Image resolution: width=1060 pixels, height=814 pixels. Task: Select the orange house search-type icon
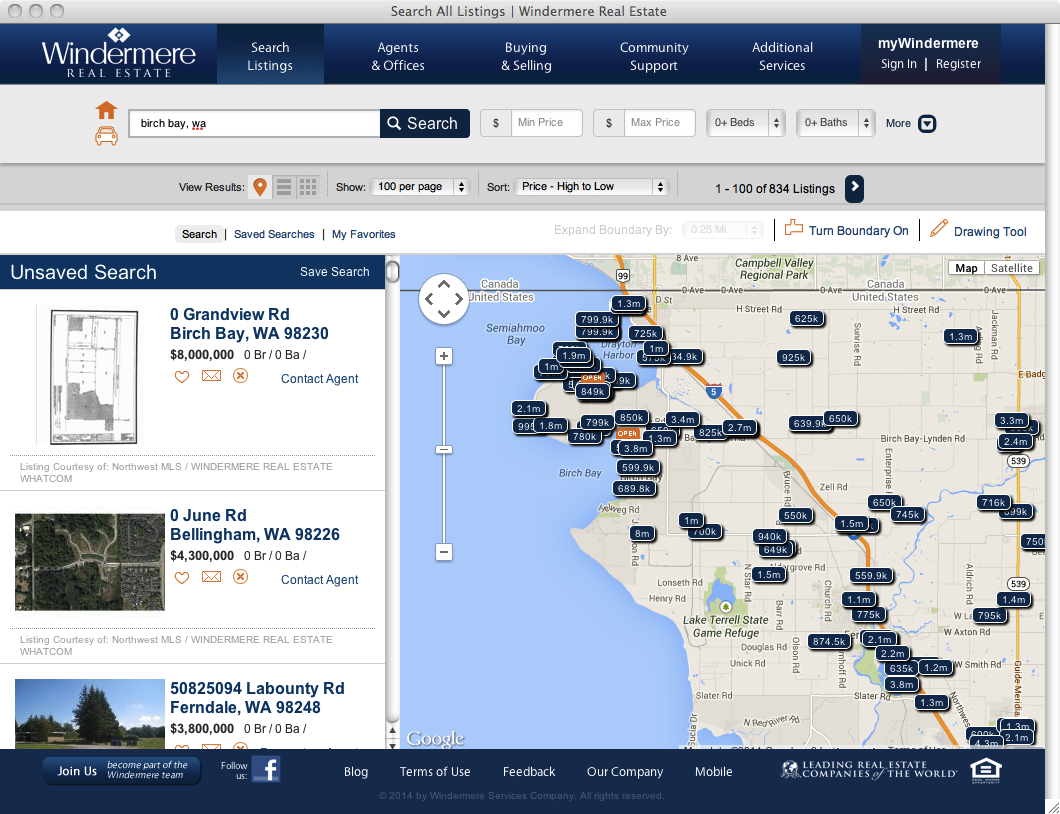click(106, 110)
